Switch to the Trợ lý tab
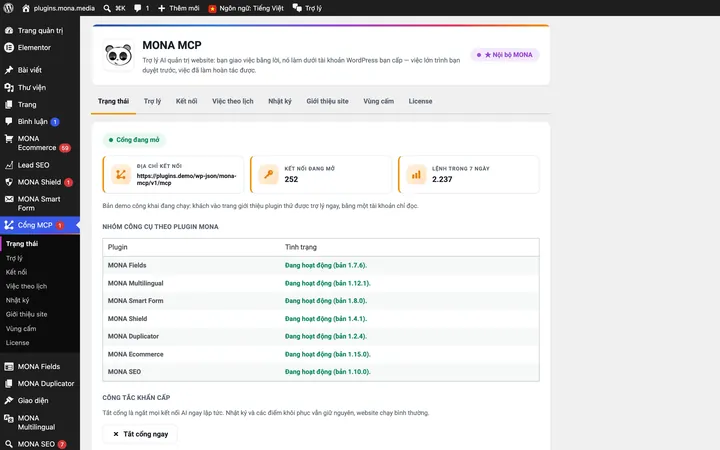The image size is (720, 450). 152,101
